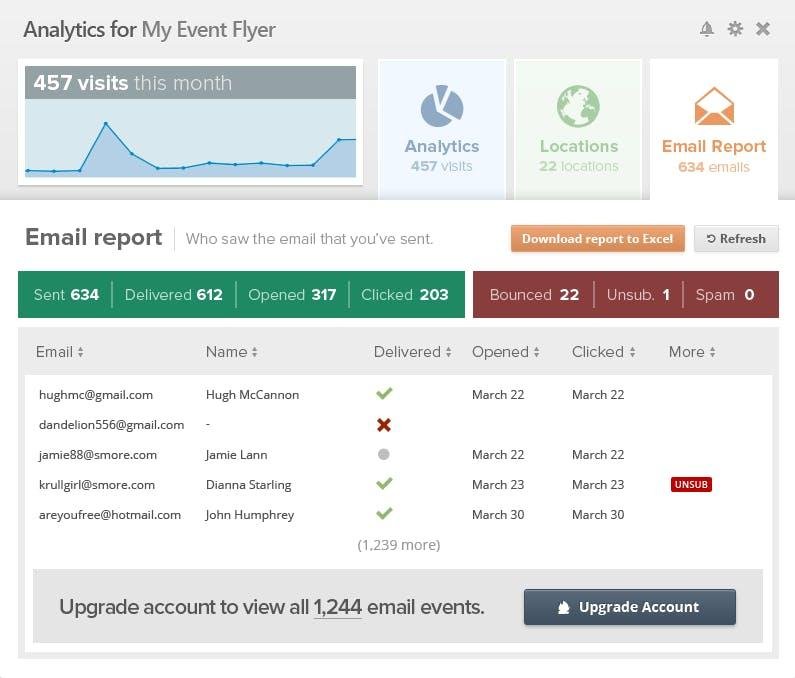Select hughmc@gmail.com email
Screen dimensions: 795x678
tap(96, 395)
